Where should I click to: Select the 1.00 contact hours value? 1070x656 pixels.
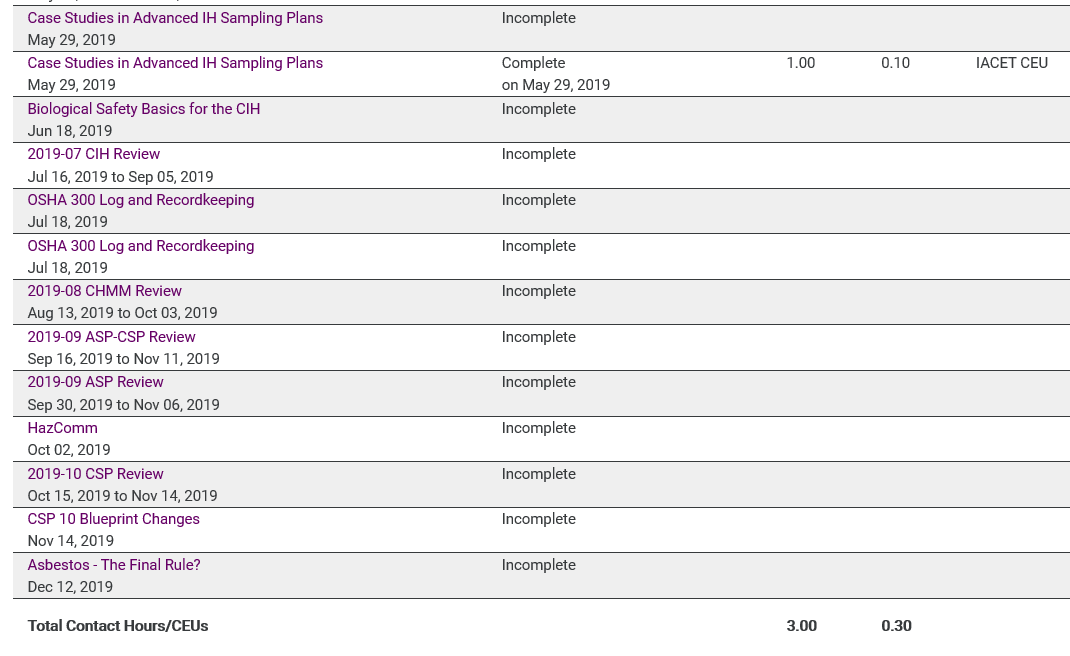pyautogui.click(x=800, y=63)
